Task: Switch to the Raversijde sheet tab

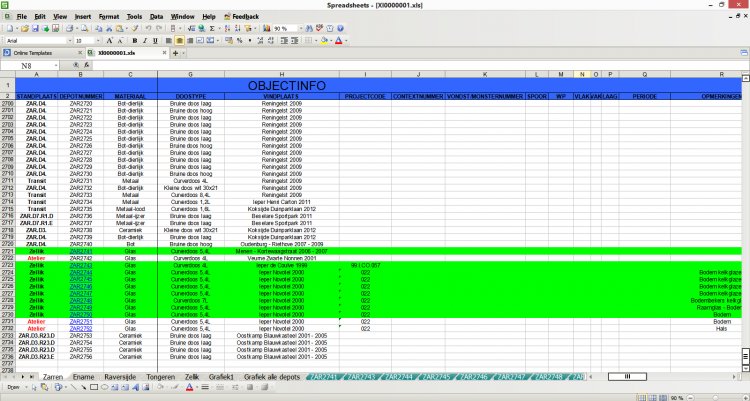Action: 120,377
